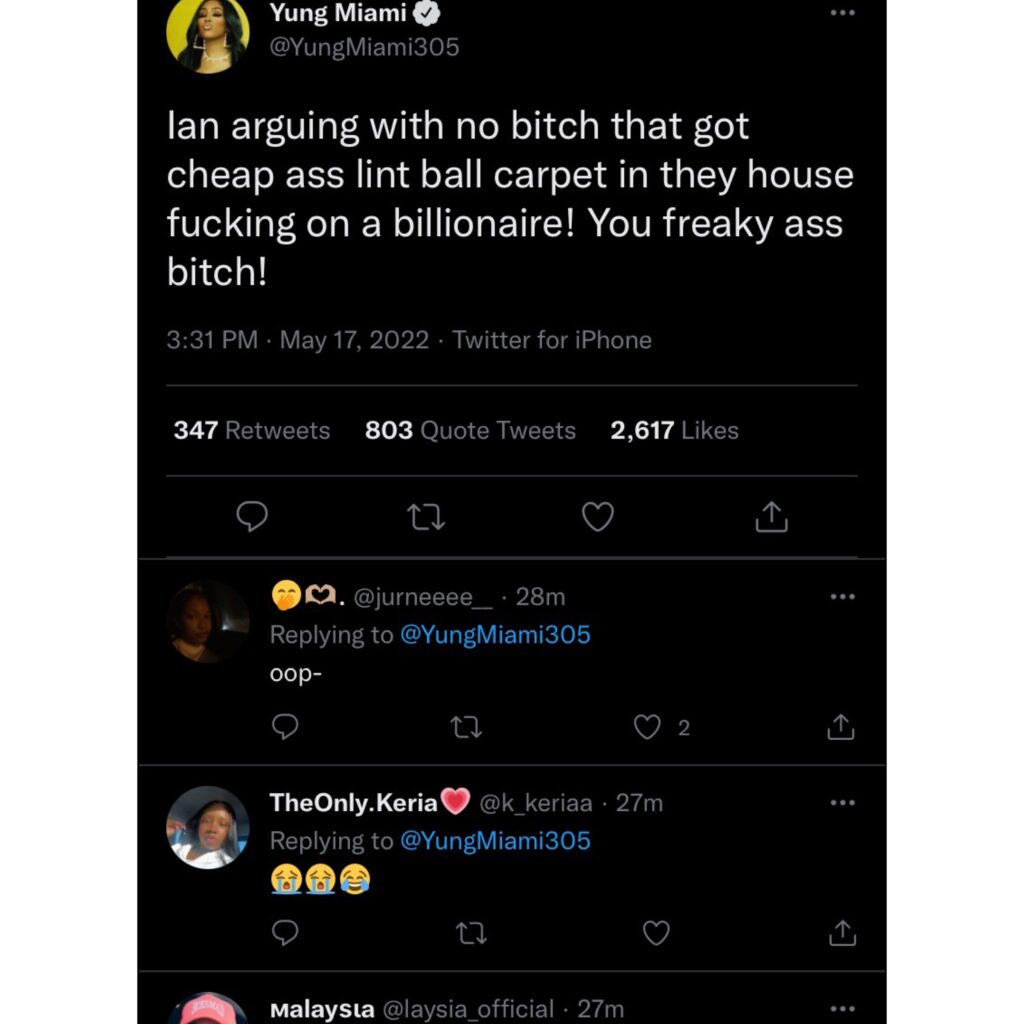Reply to Yung Miami's main tweet
This screenshot has height=1024, width=1024.
(x=251, y=517)
